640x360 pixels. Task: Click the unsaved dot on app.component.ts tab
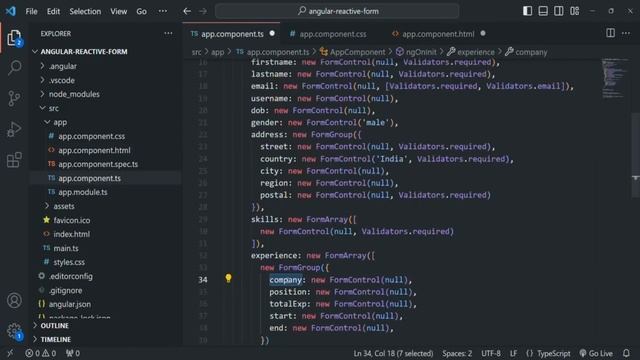click(272, 33)
